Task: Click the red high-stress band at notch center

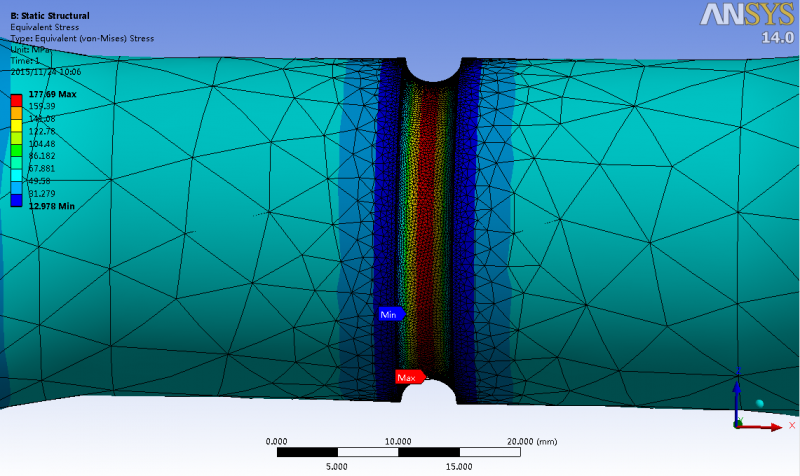Action: coord(428,230)
